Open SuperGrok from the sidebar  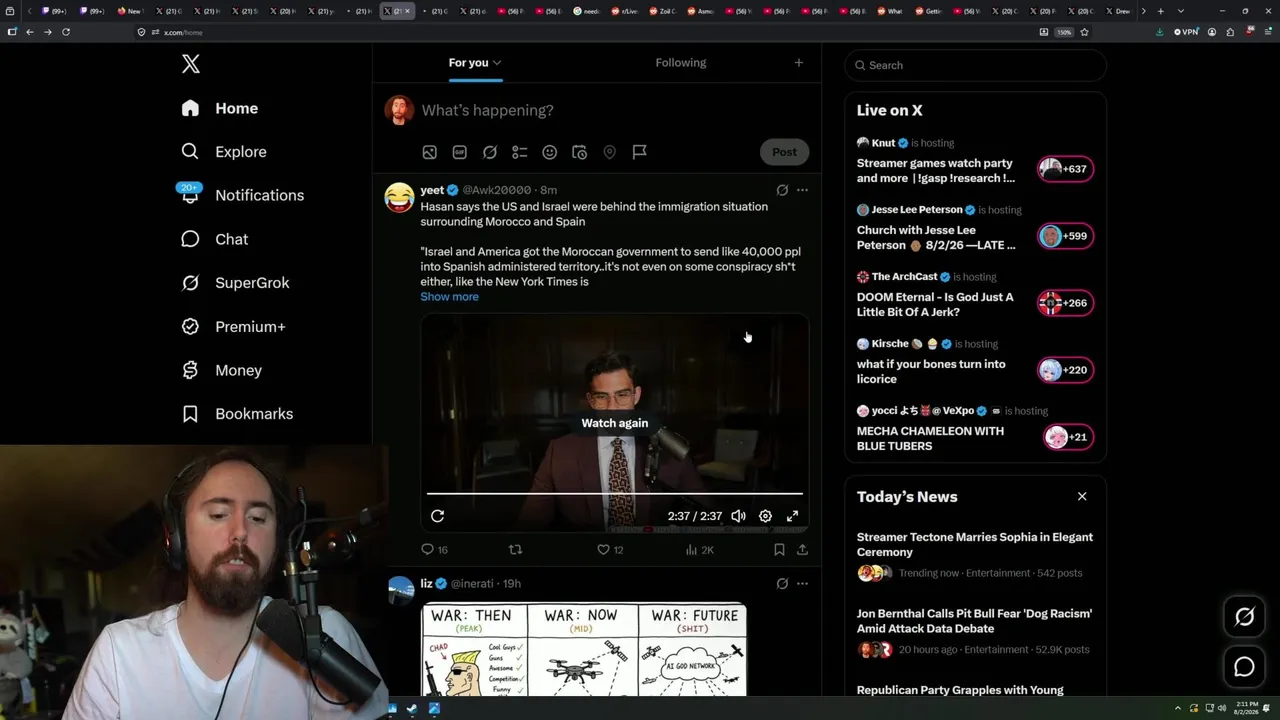click(235, 283)
